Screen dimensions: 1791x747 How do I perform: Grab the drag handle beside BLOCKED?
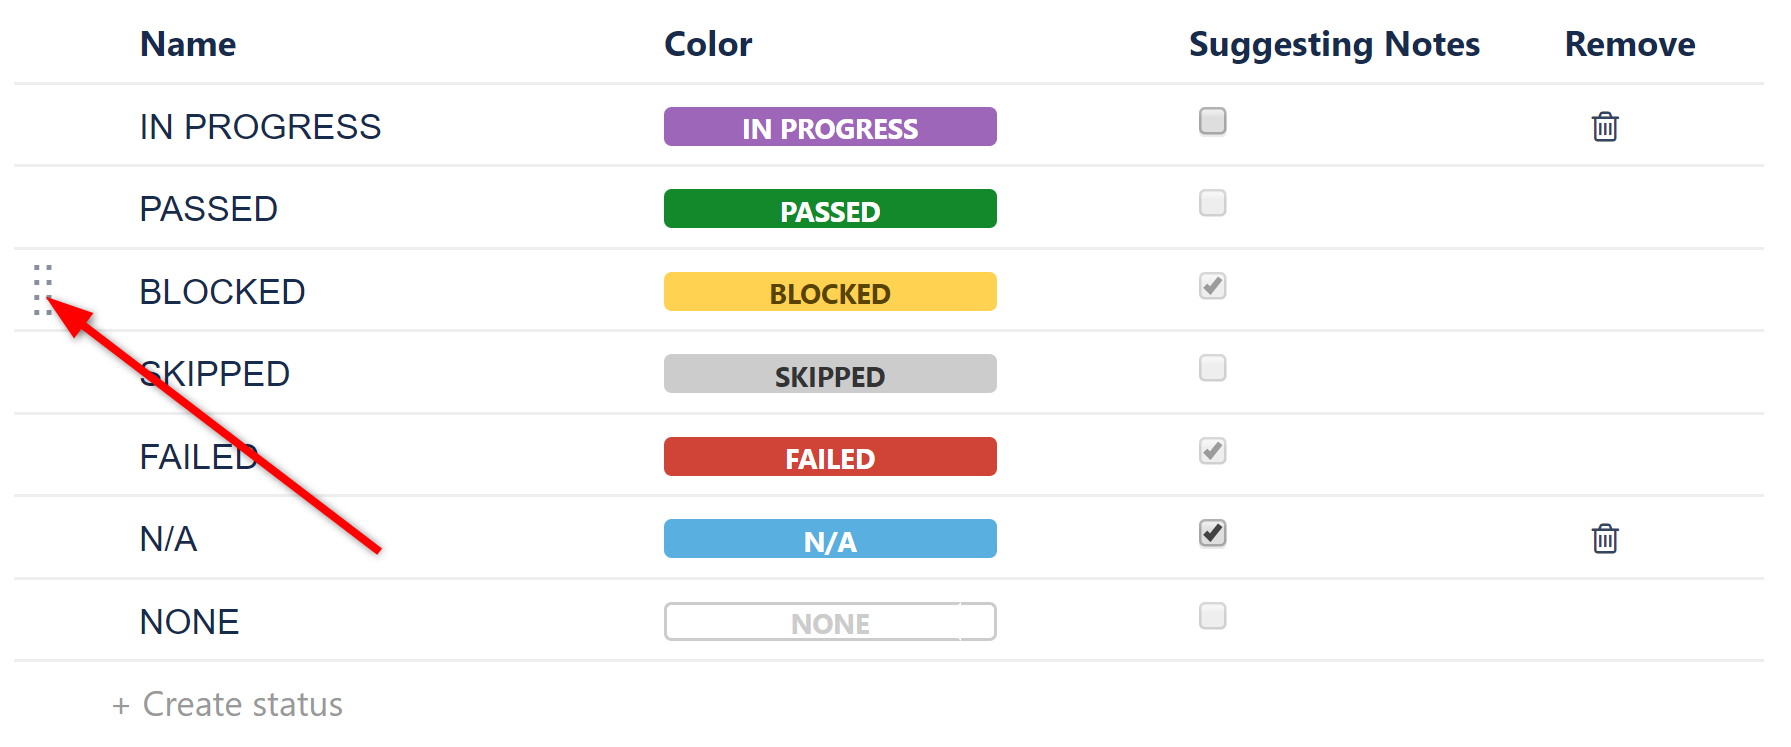tap(42, 290)
